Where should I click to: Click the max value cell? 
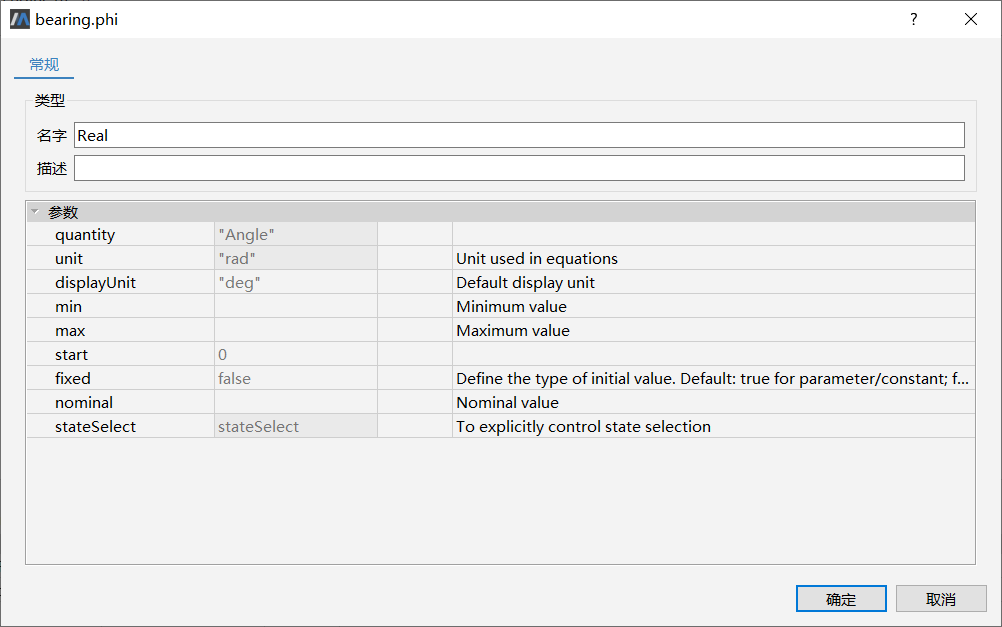coord(295,330)
